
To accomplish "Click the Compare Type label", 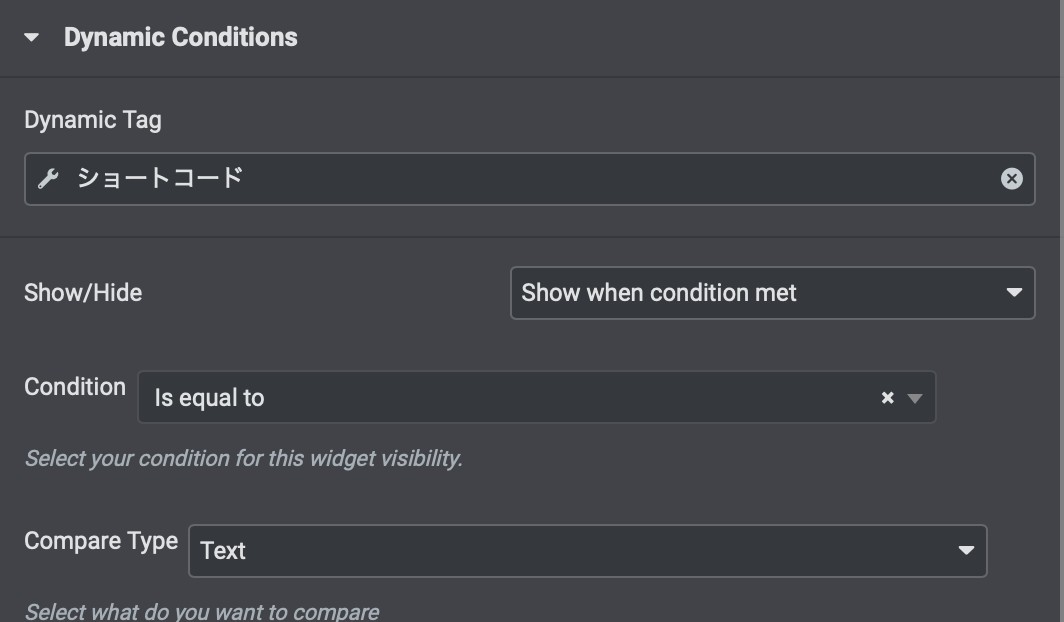I will point(101,541).
